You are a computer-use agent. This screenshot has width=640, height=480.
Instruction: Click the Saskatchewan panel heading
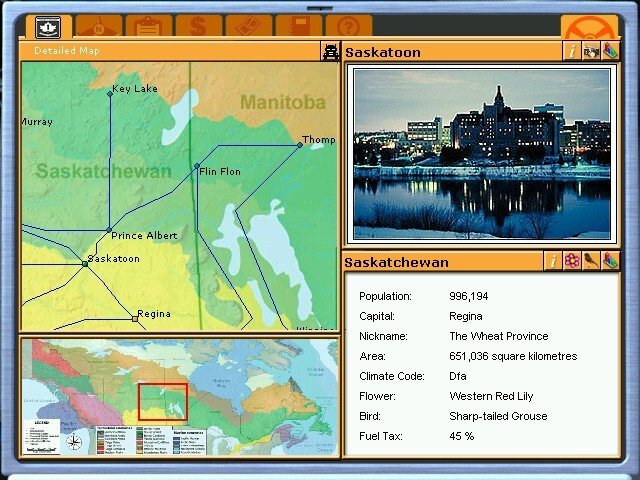(396, 262)
